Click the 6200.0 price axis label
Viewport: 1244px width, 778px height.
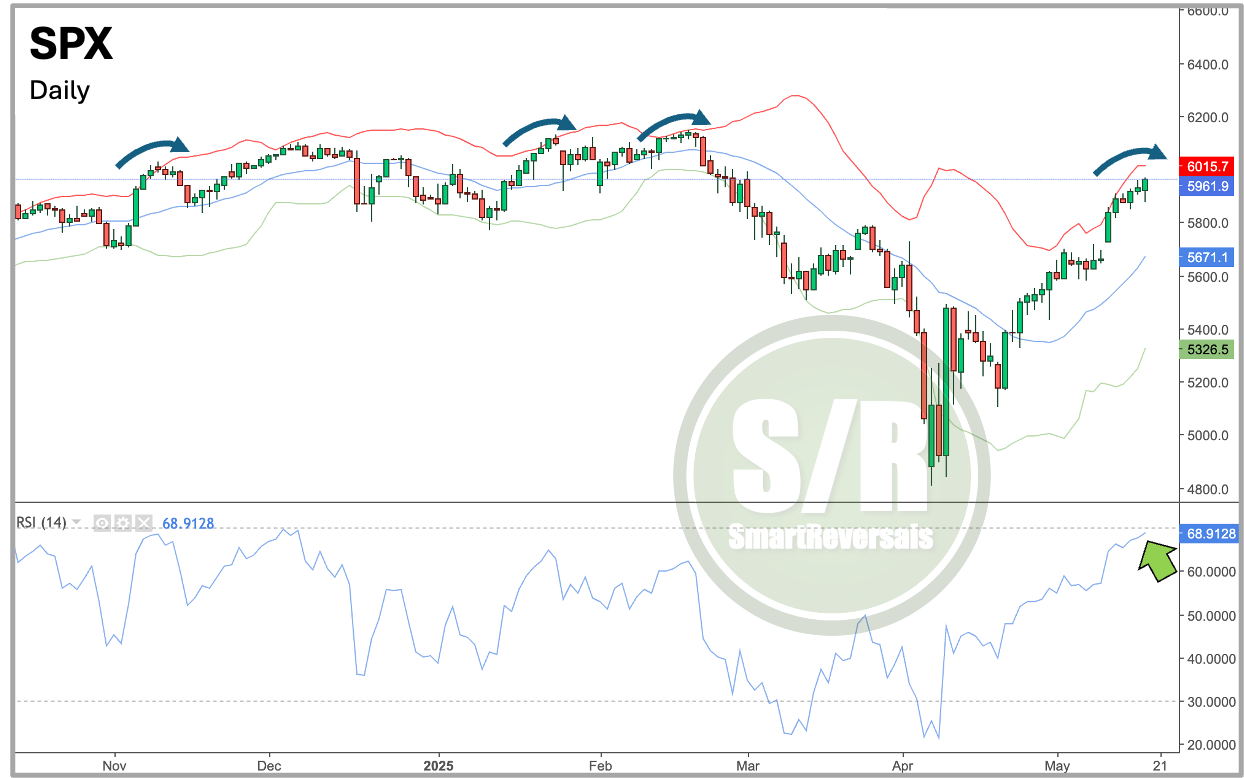point(1208,118)
